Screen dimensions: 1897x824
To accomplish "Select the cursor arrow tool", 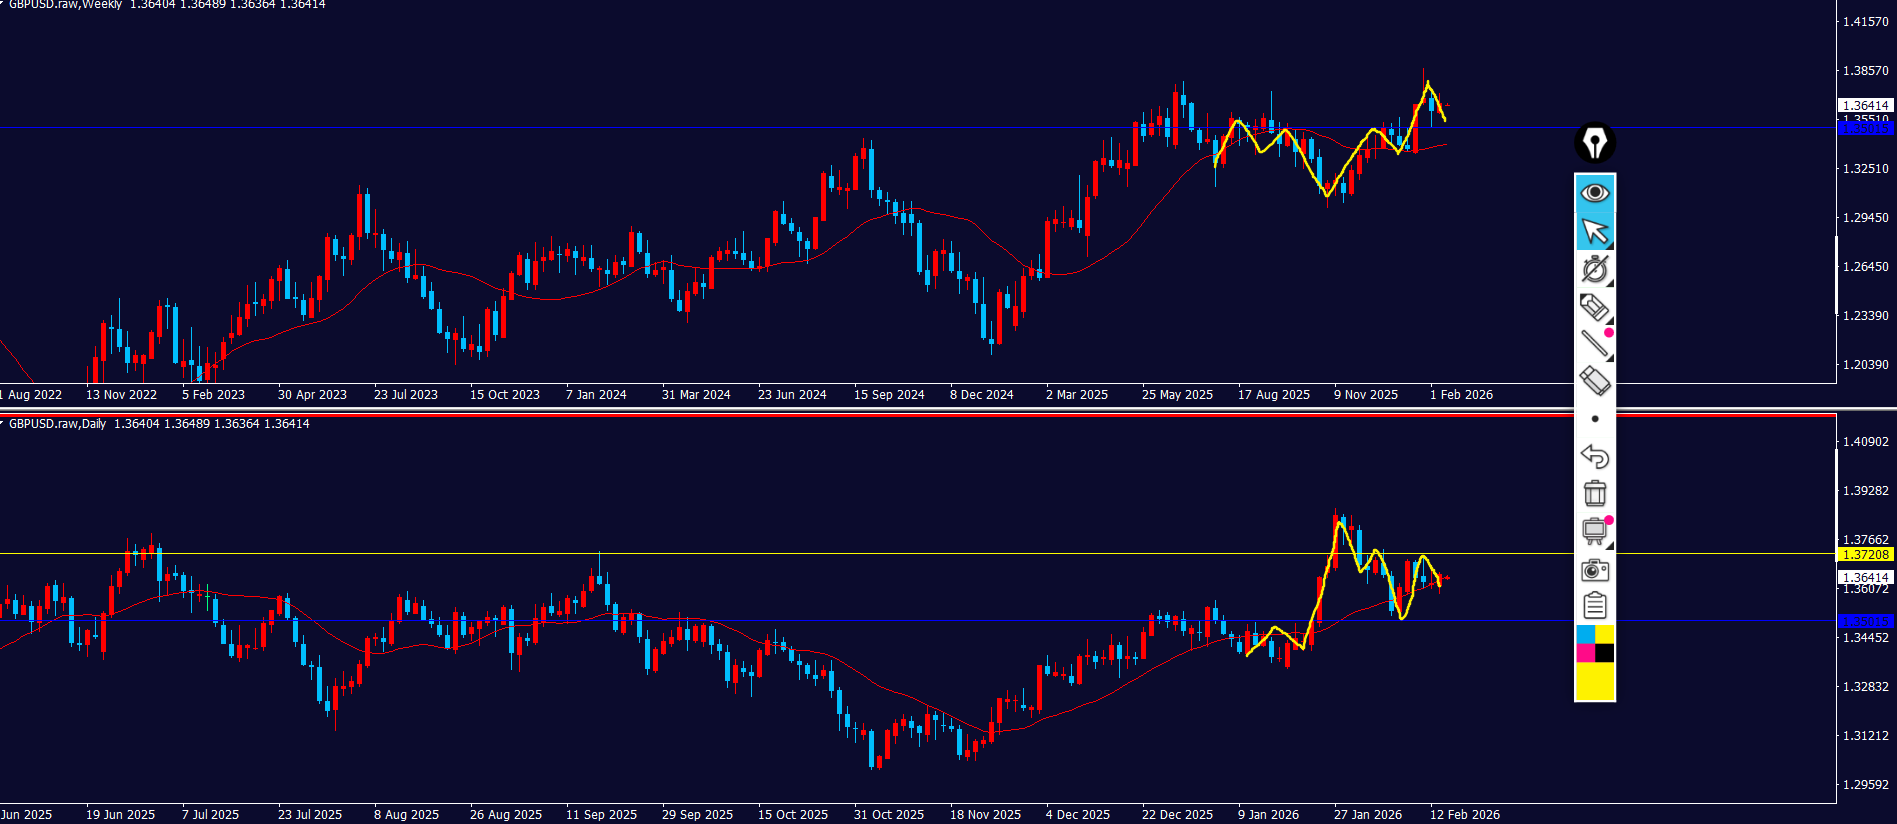I will pos(1594,231).
